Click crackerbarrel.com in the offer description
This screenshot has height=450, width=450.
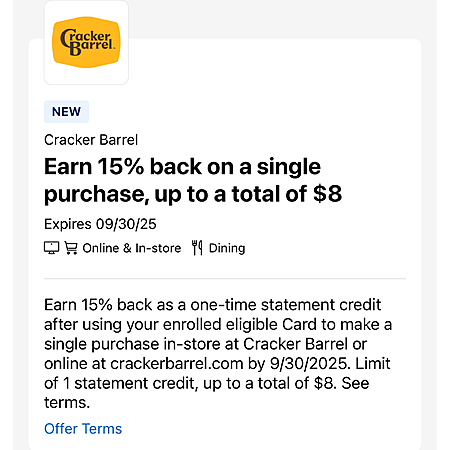[x=177, y=364]
